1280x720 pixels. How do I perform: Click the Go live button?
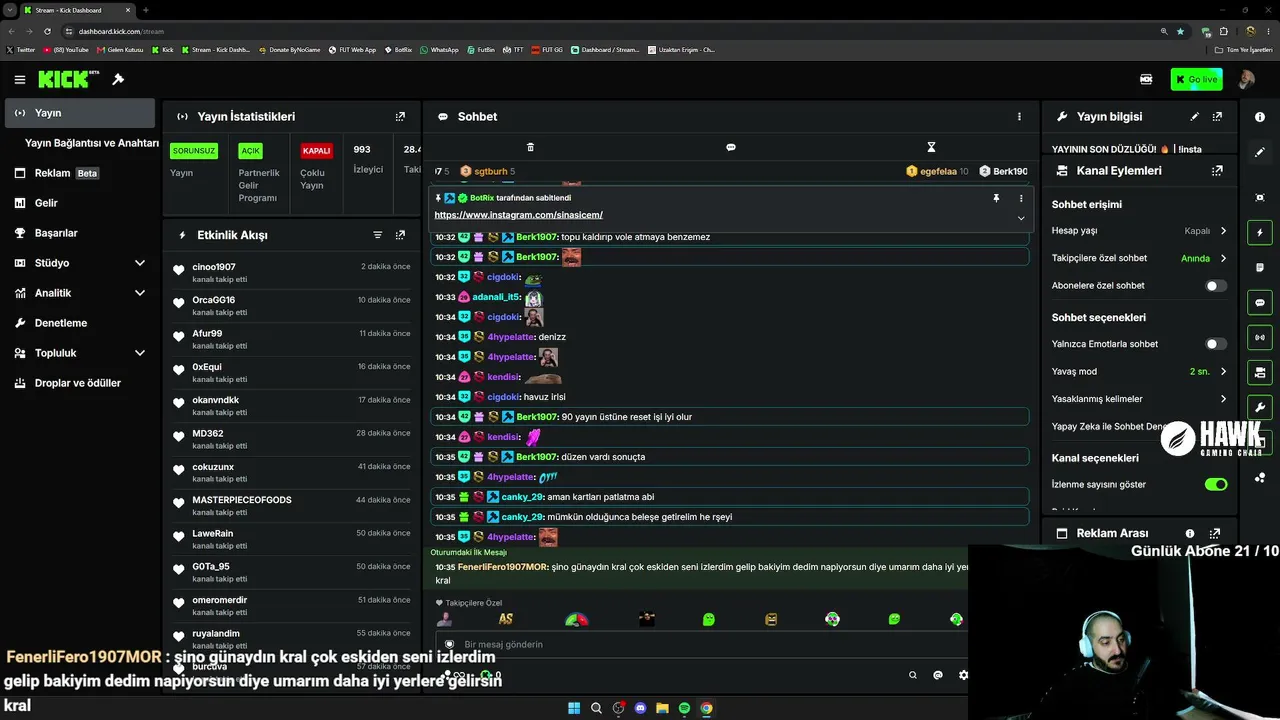click(1196, 80)
